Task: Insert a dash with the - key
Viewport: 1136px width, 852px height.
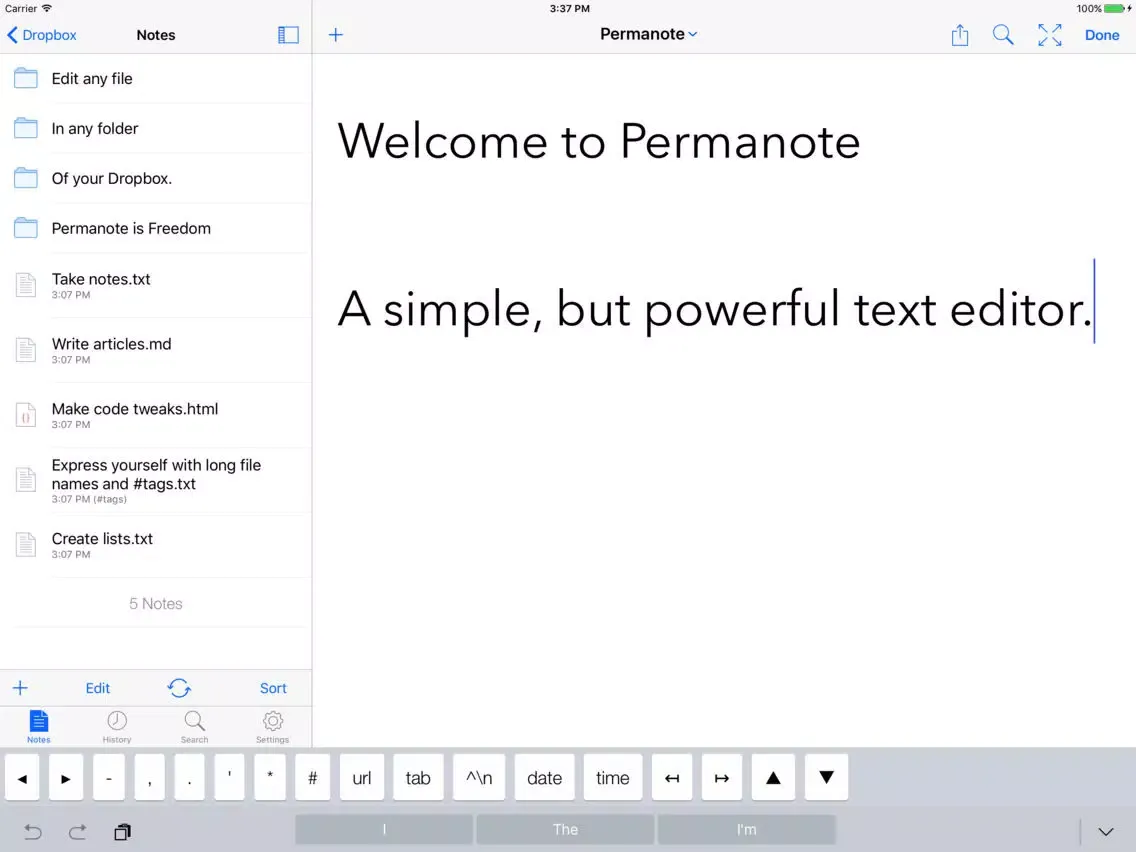Action: tap(109, 777)
